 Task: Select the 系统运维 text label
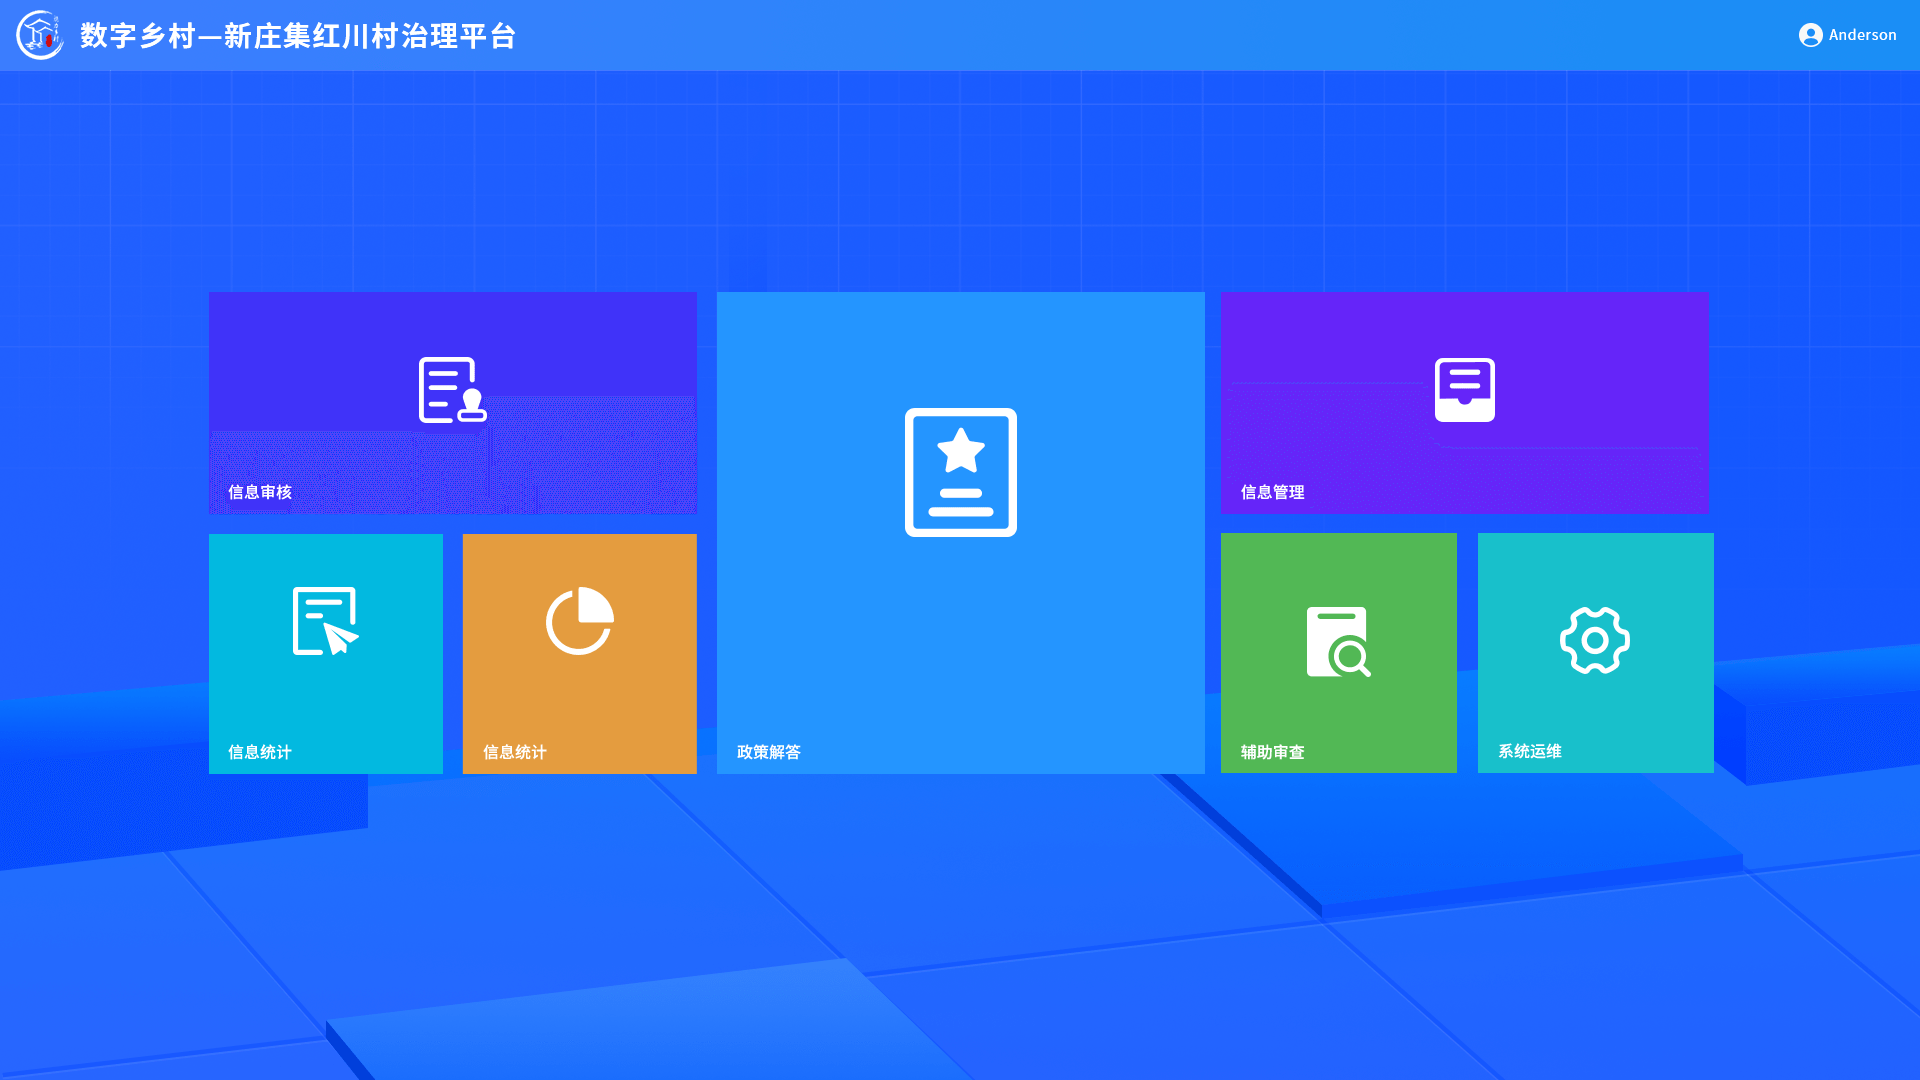click(x=1529, y=751)
